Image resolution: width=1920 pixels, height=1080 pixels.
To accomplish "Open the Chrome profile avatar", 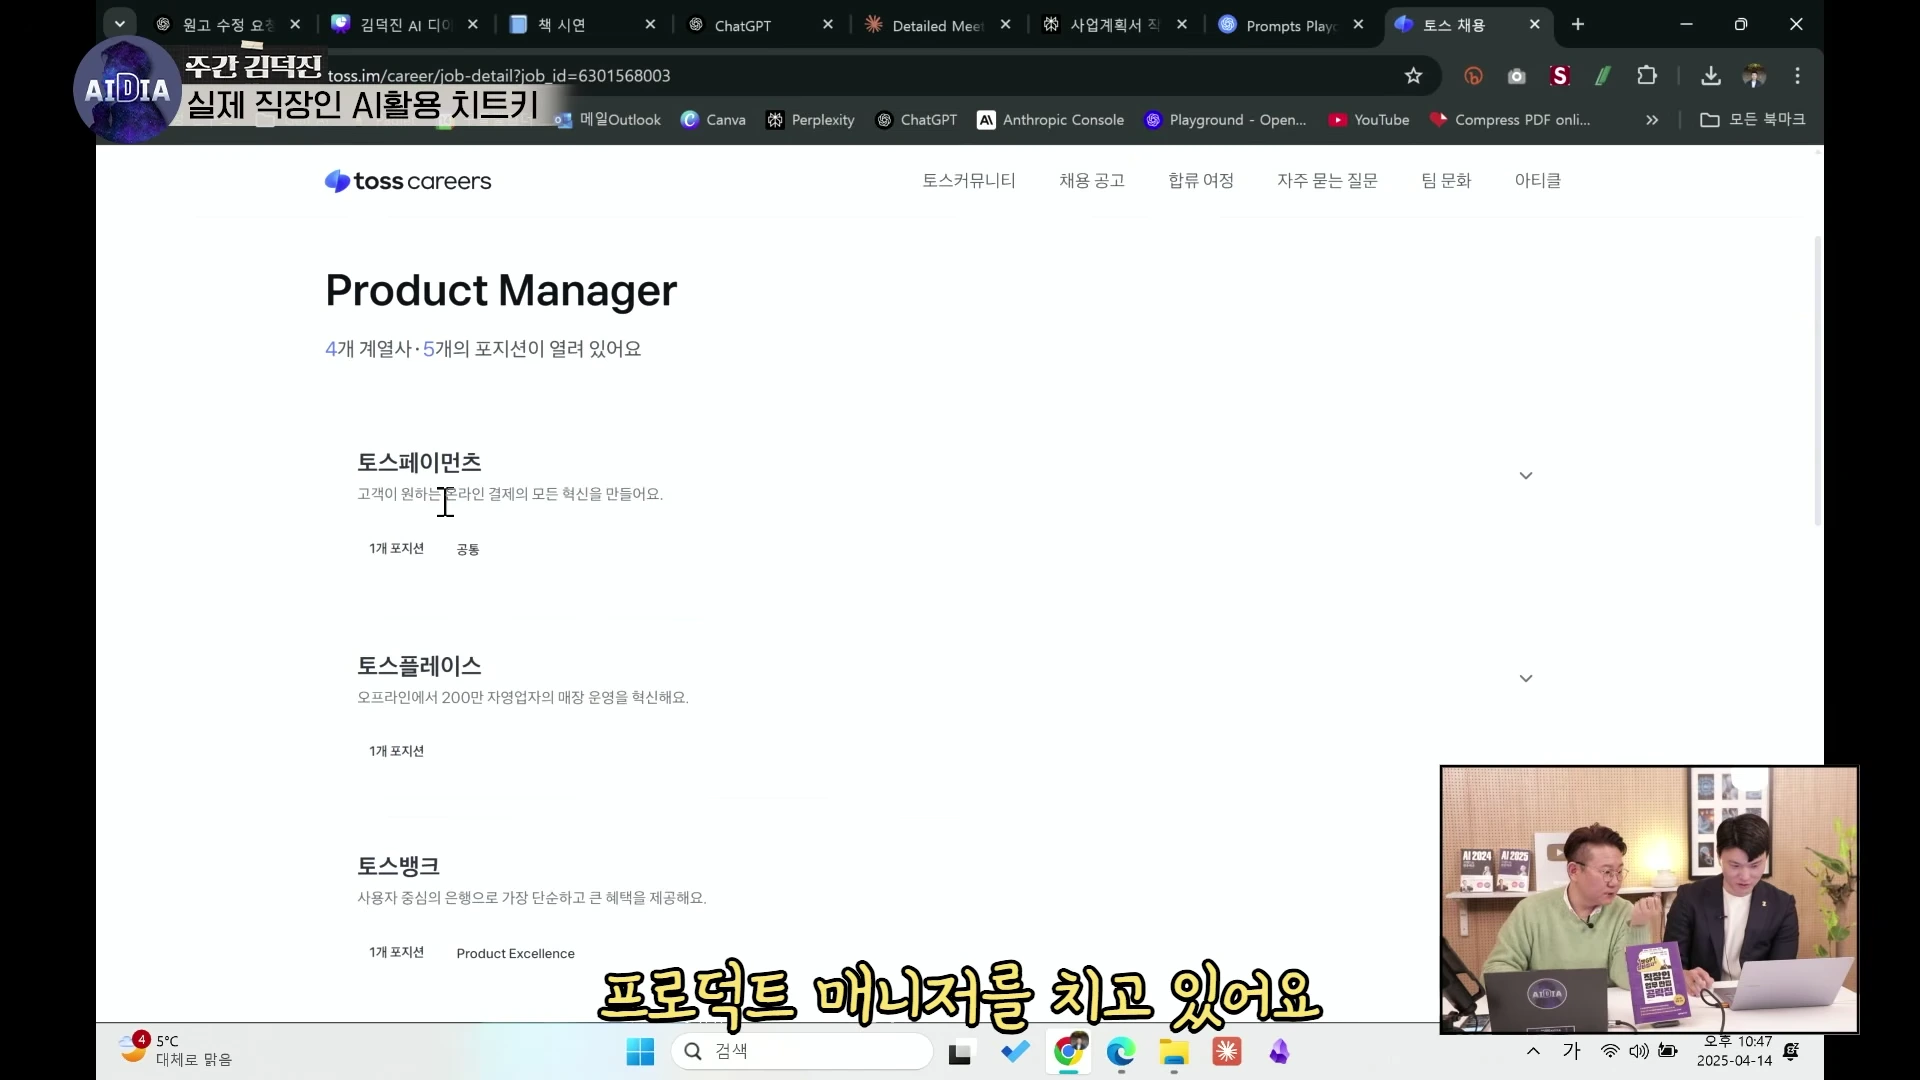I will coord(1754,76).
